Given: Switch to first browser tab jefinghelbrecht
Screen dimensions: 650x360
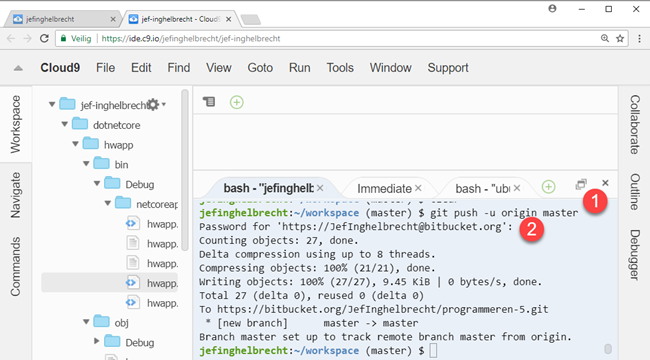Looking at the screenshot, I should 62,19.
